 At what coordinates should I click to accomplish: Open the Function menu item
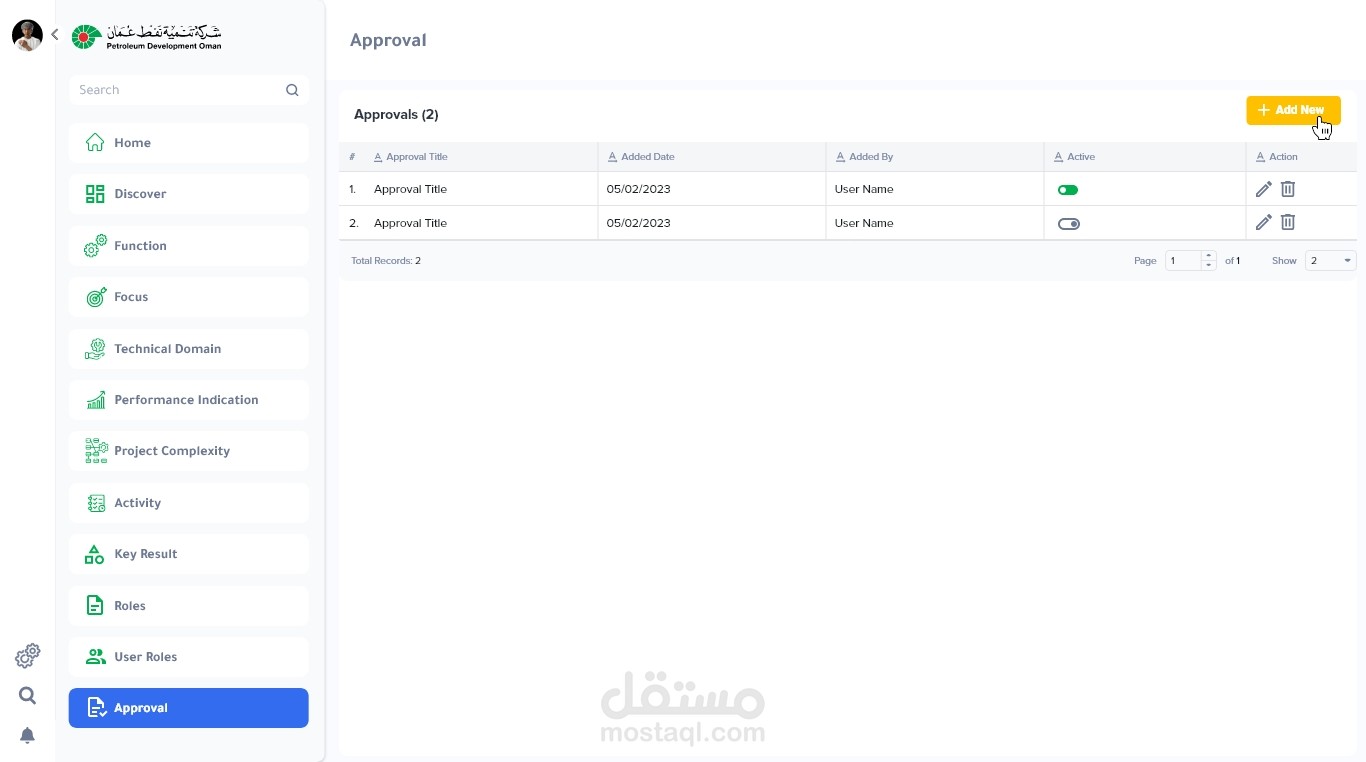pos(189,246)
